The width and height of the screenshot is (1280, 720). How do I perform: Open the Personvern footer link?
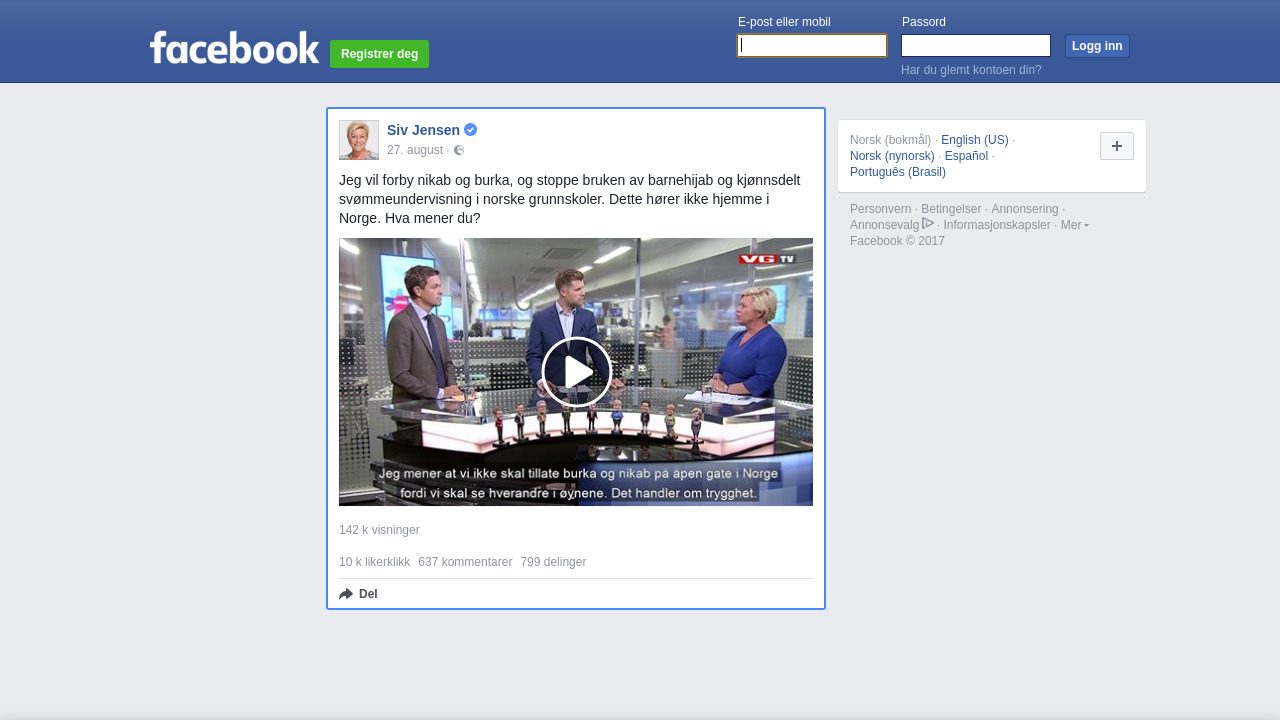[x=880, y=209]
